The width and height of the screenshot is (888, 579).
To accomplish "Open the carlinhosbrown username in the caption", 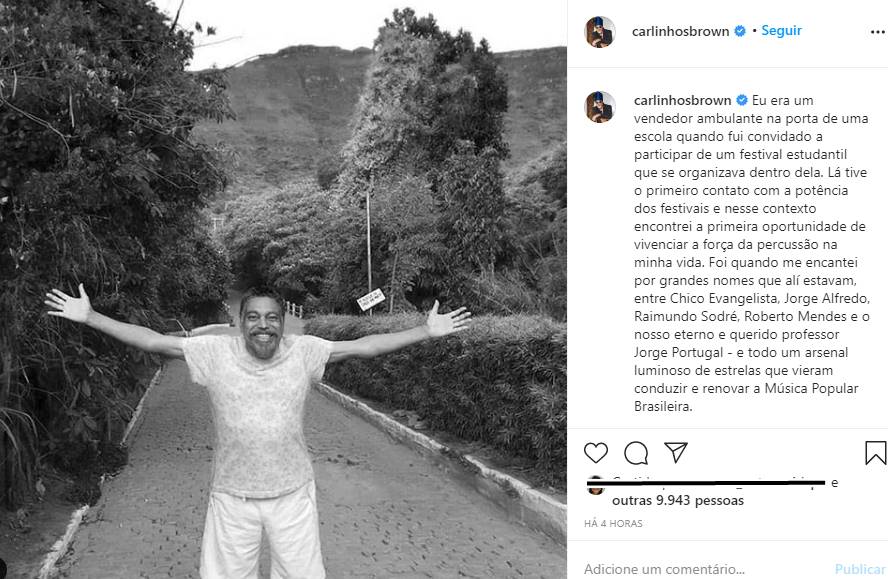I will [682, 100].
